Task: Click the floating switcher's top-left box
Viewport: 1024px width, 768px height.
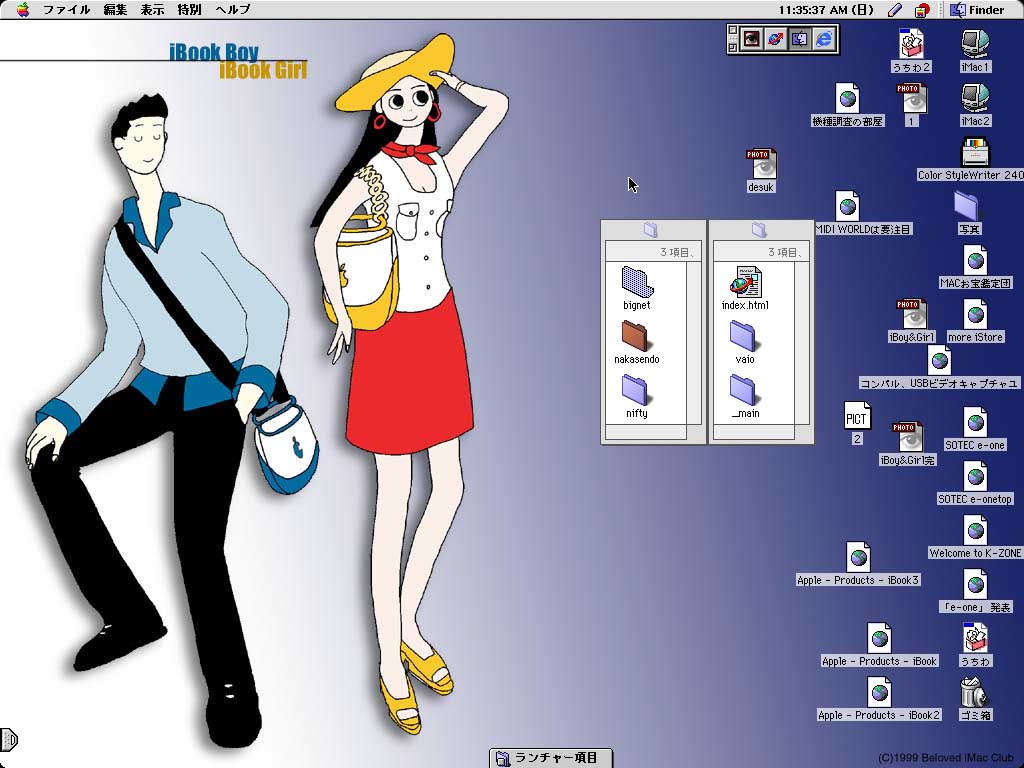Action: [732, 31]
